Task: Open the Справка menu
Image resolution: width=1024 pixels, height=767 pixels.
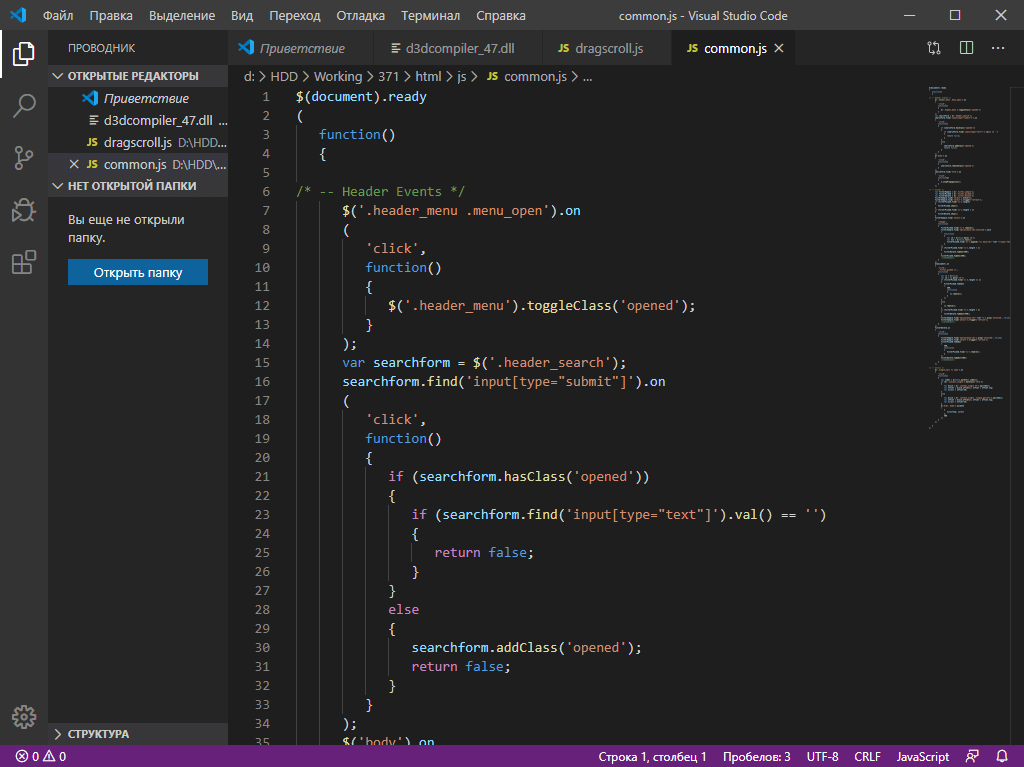Action: pyautogui.click(x=501, y=16)
